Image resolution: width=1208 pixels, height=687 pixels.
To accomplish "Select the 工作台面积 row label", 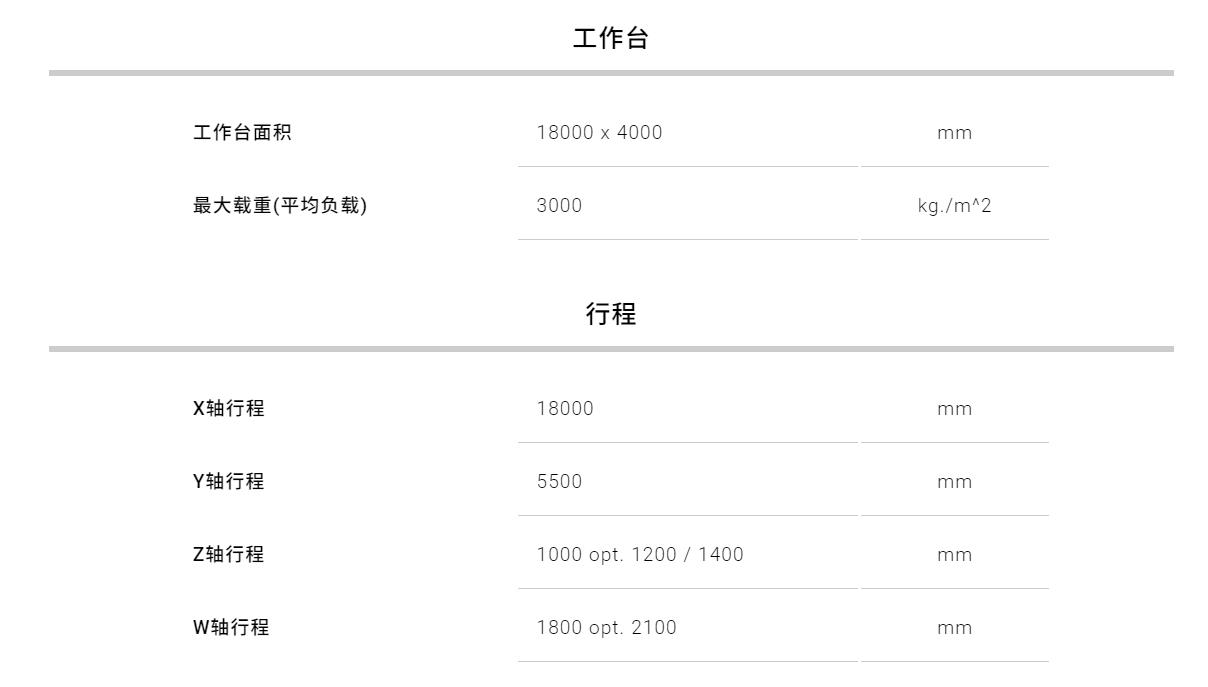I will [x=242, y=132].
